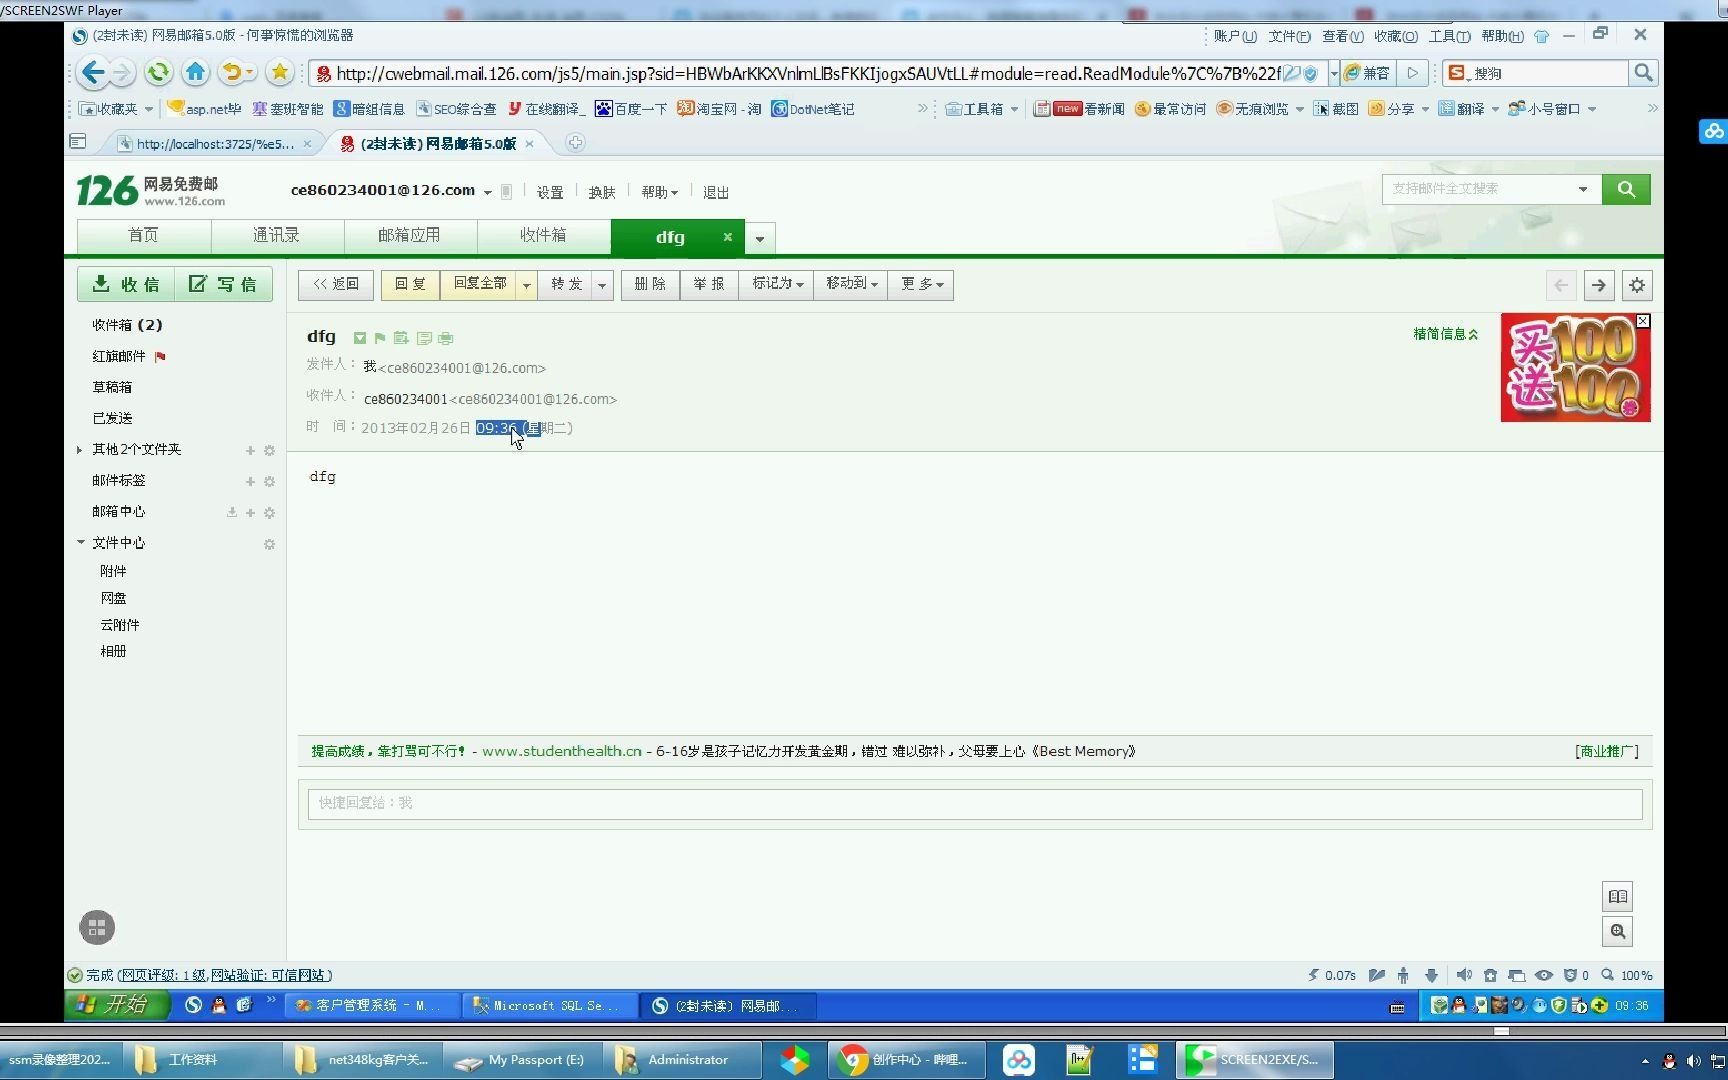
Task: Open previous email with left arrow
Action: pyautogui.click(x=1561, y=285)
